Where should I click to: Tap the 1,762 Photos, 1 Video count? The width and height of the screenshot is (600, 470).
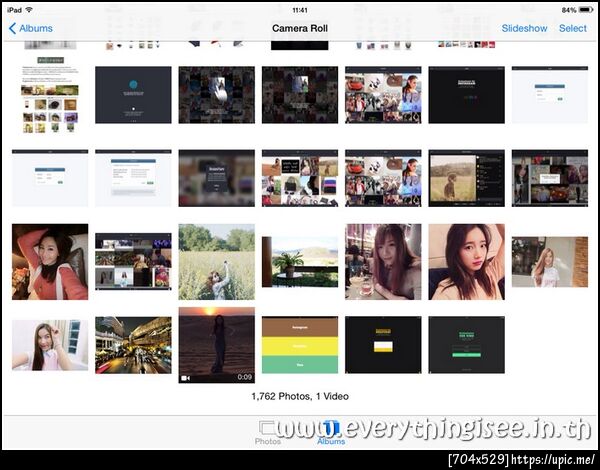(x=300, y=396)
